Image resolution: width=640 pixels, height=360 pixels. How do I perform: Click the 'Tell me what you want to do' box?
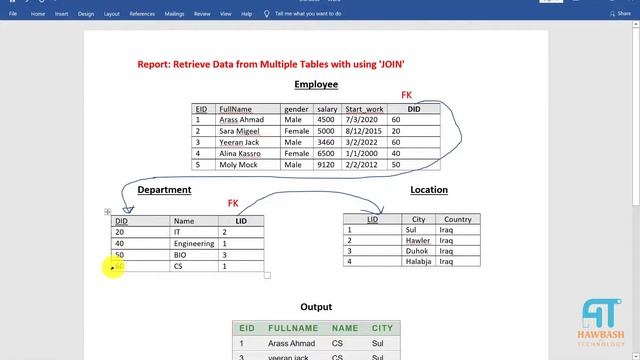tap(308, 13)
